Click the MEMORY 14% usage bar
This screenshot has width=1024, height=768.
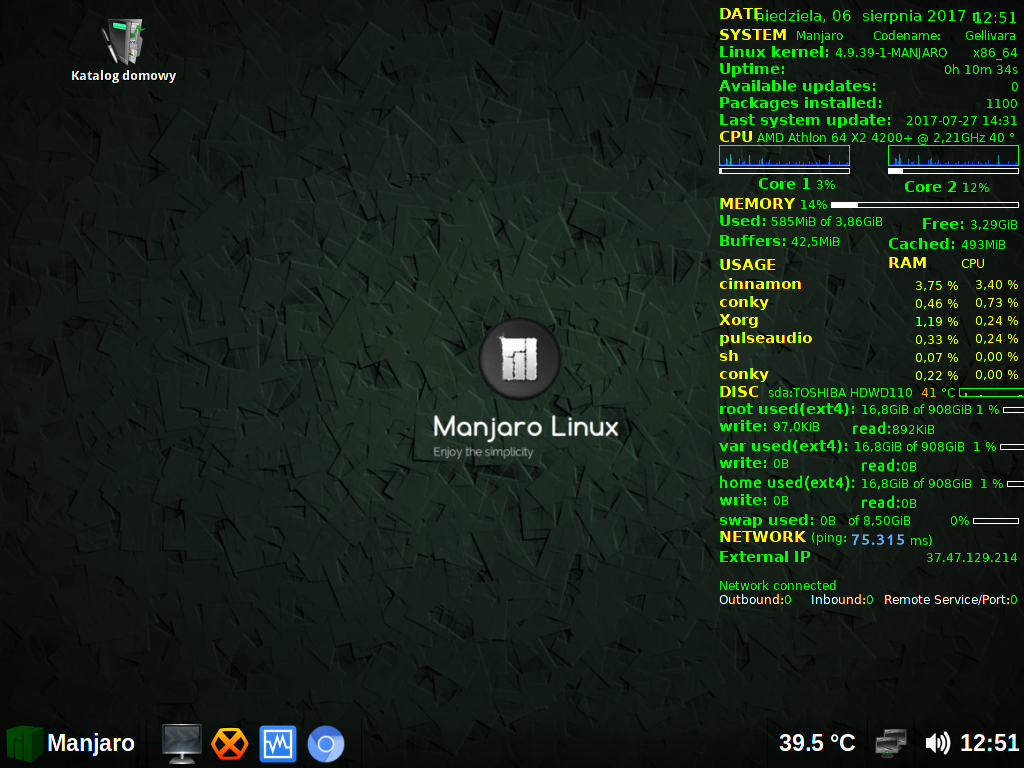coord(925,205)
